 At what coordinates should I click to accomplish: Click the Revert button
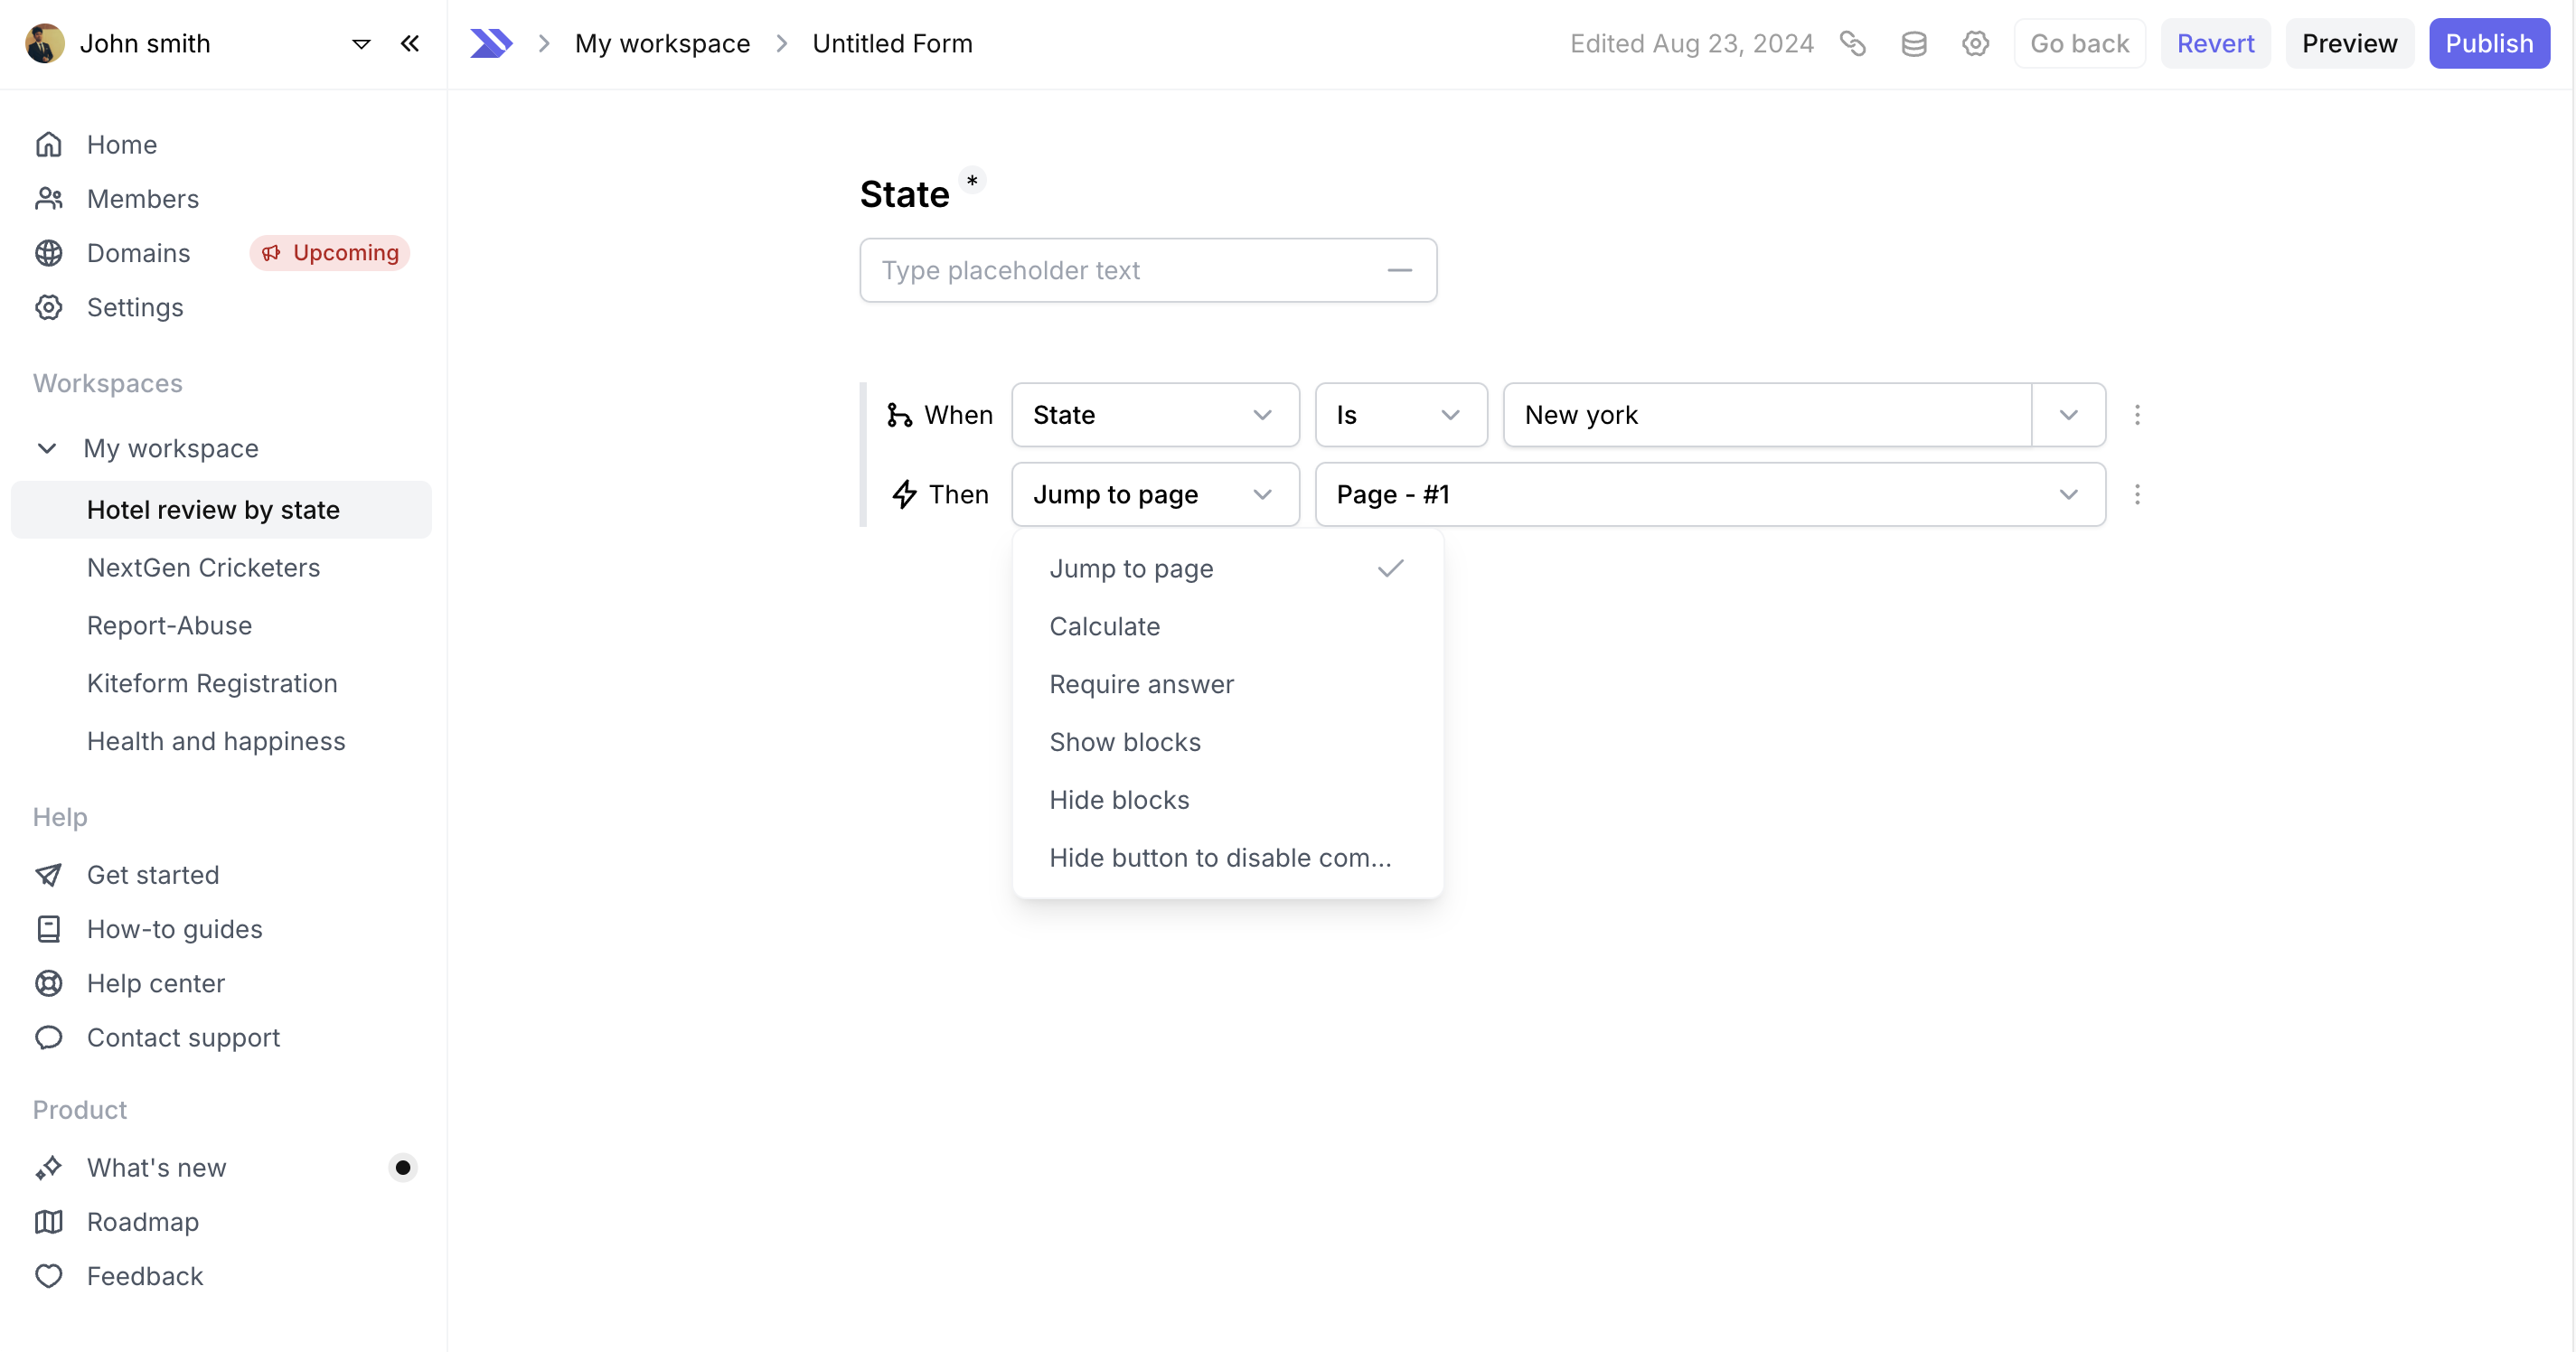(x=2215, y=44)
